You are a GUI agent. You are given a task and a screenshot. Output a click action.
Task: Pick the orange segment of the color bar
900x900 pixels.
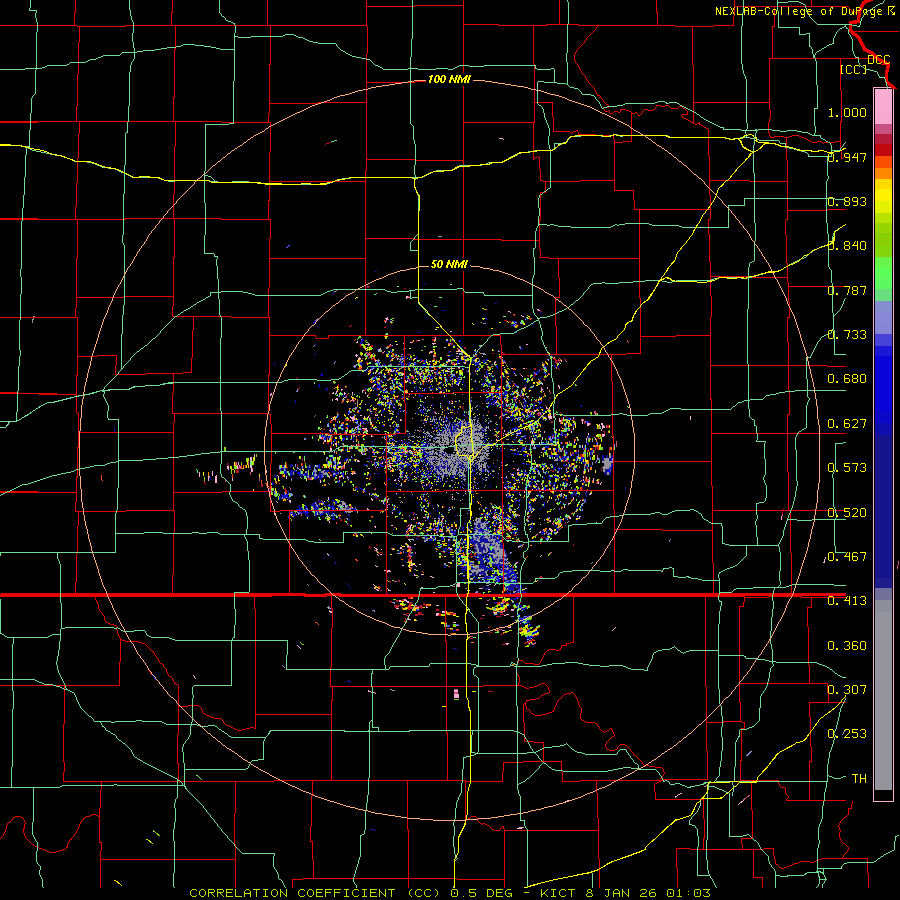click(883, 173)
